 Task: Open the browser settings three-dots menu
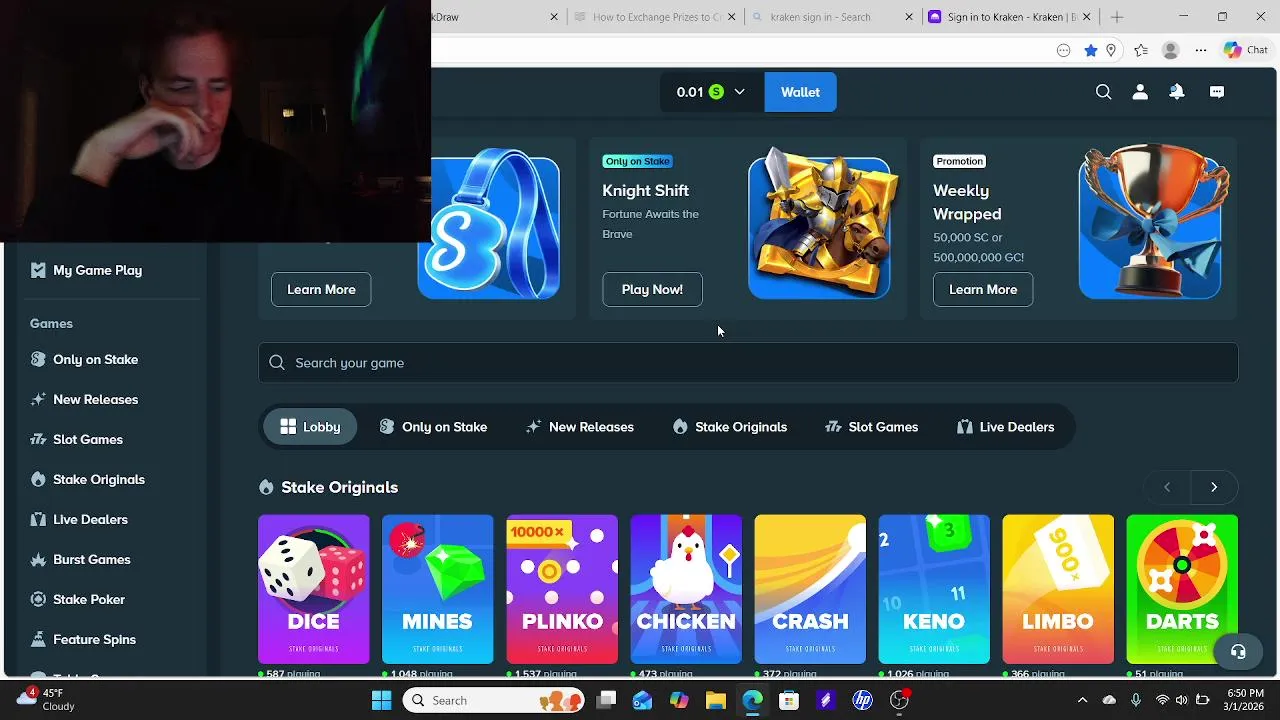pos(1201,50)
